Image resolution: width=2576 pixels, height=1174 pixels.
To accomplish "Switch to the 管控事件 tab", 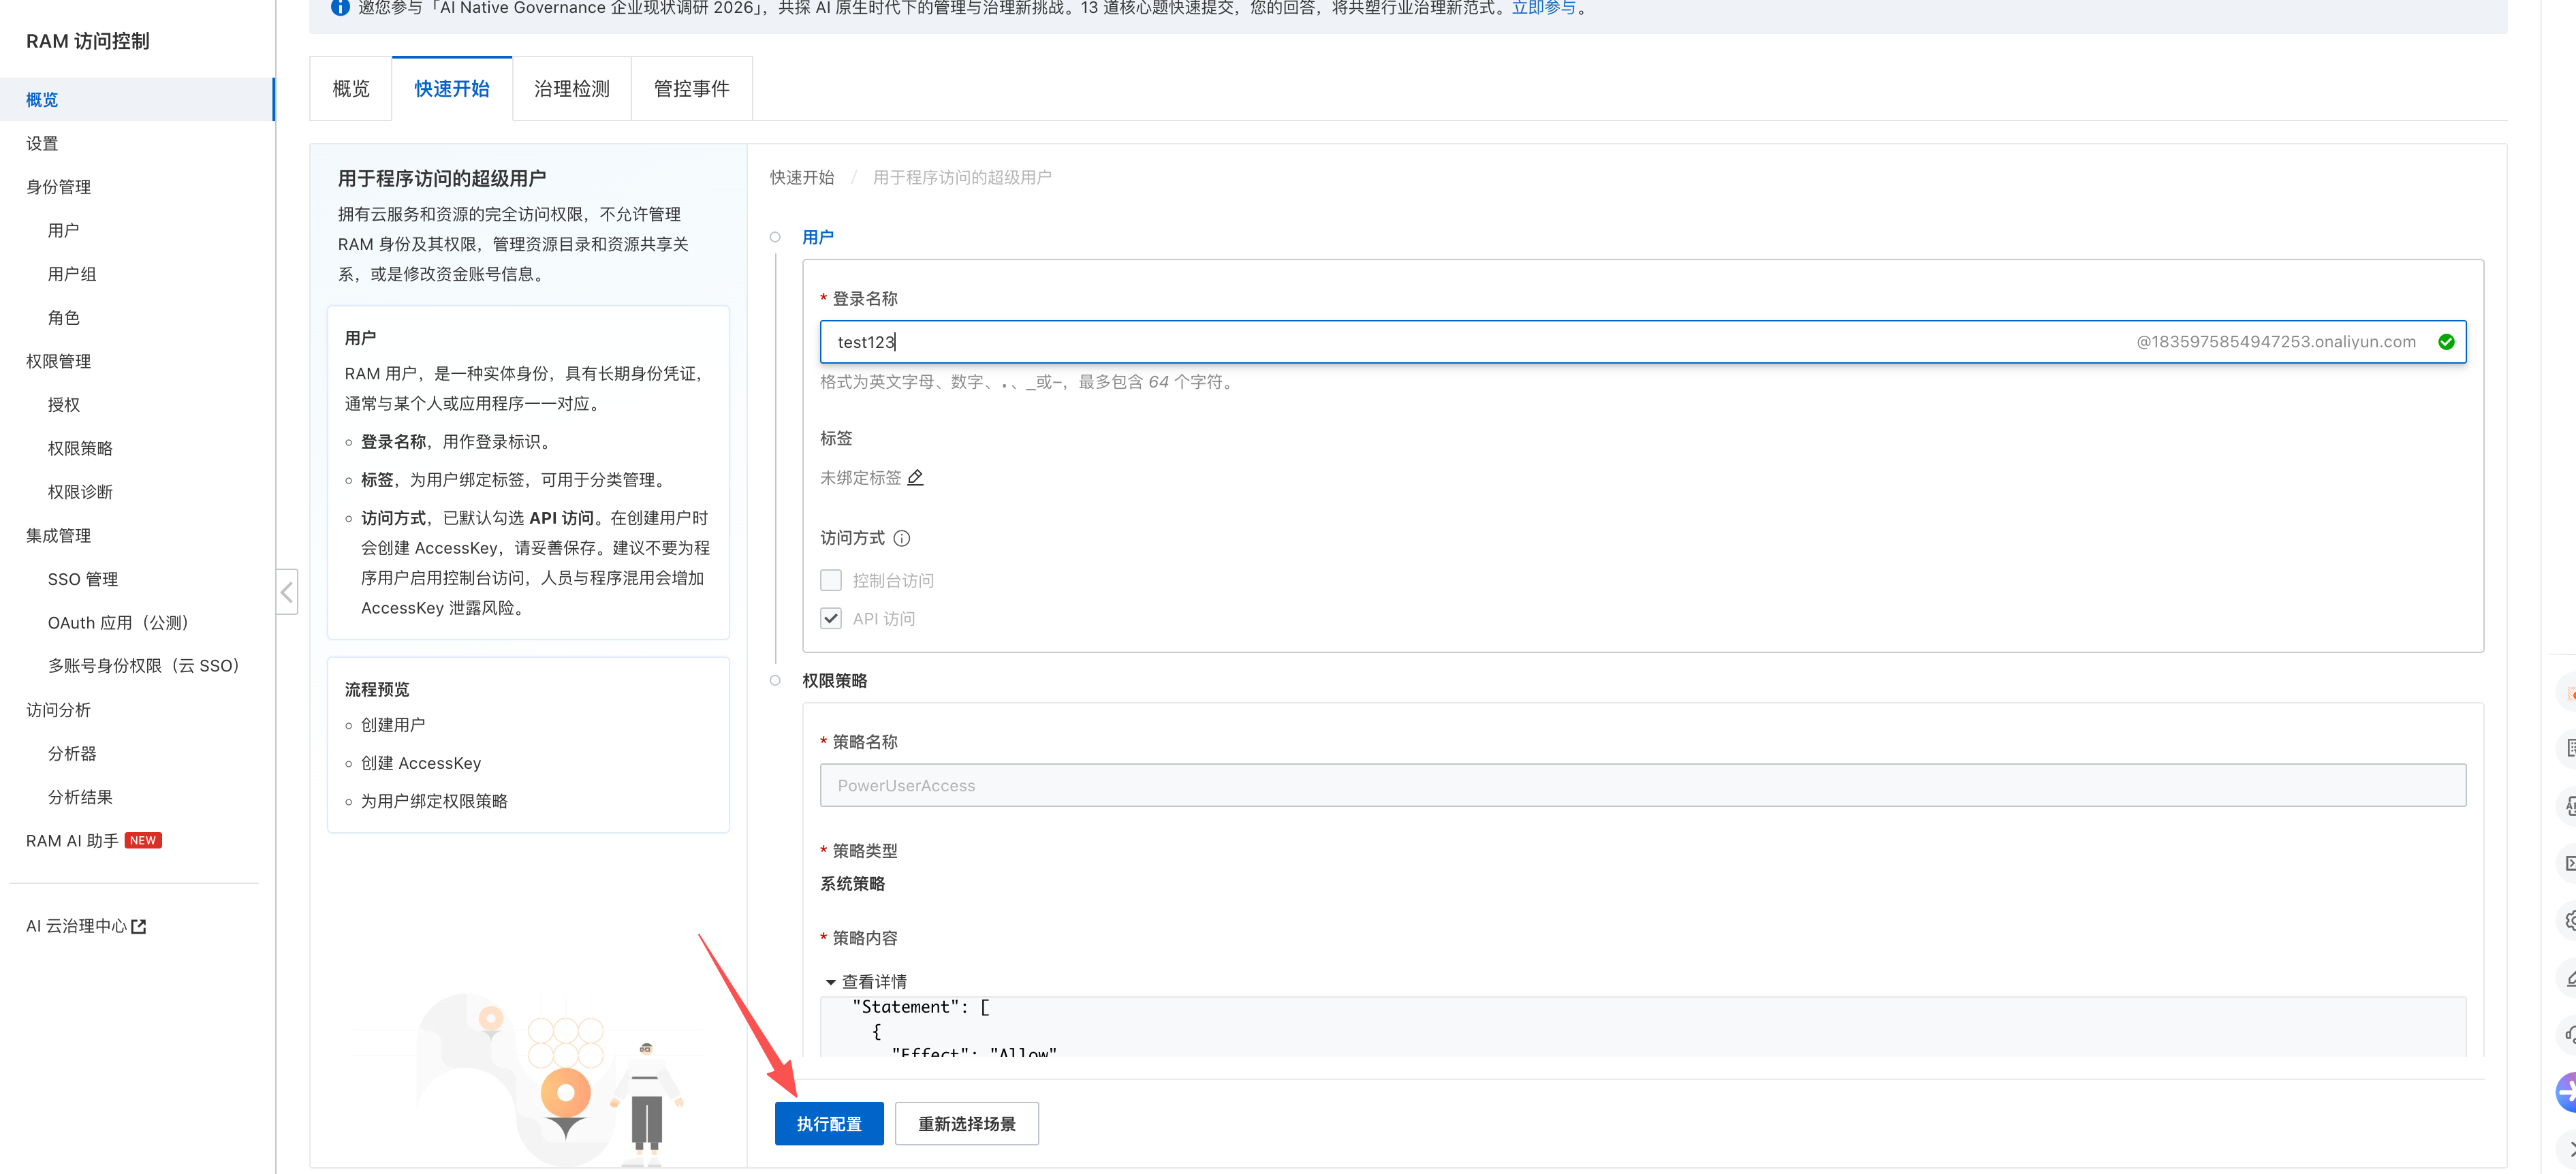I will coord(692,89).
